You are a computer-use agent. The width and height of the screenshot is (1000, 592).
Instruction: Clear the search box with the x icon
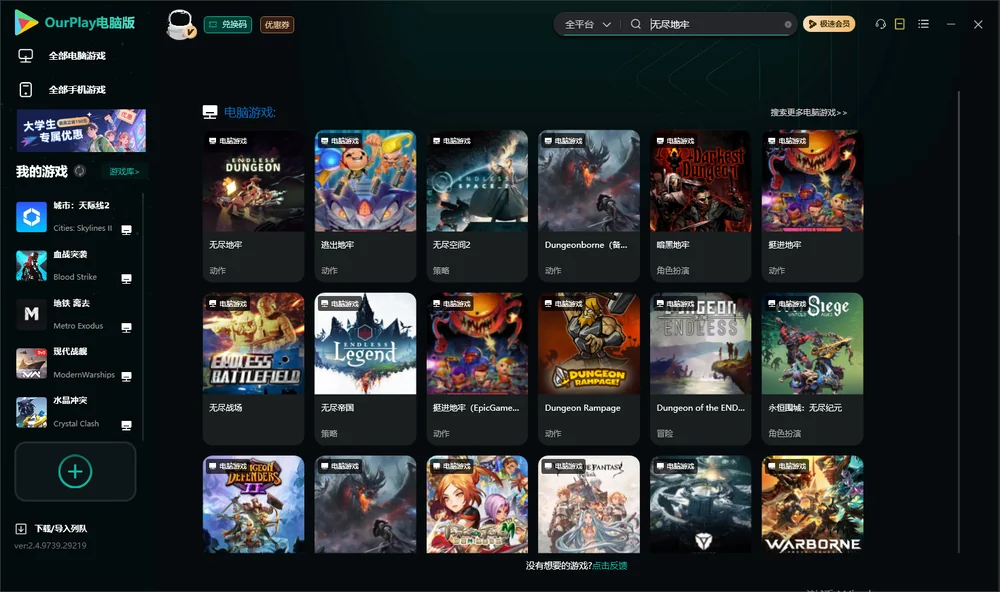pyautogui.click(x=788, y=25)
